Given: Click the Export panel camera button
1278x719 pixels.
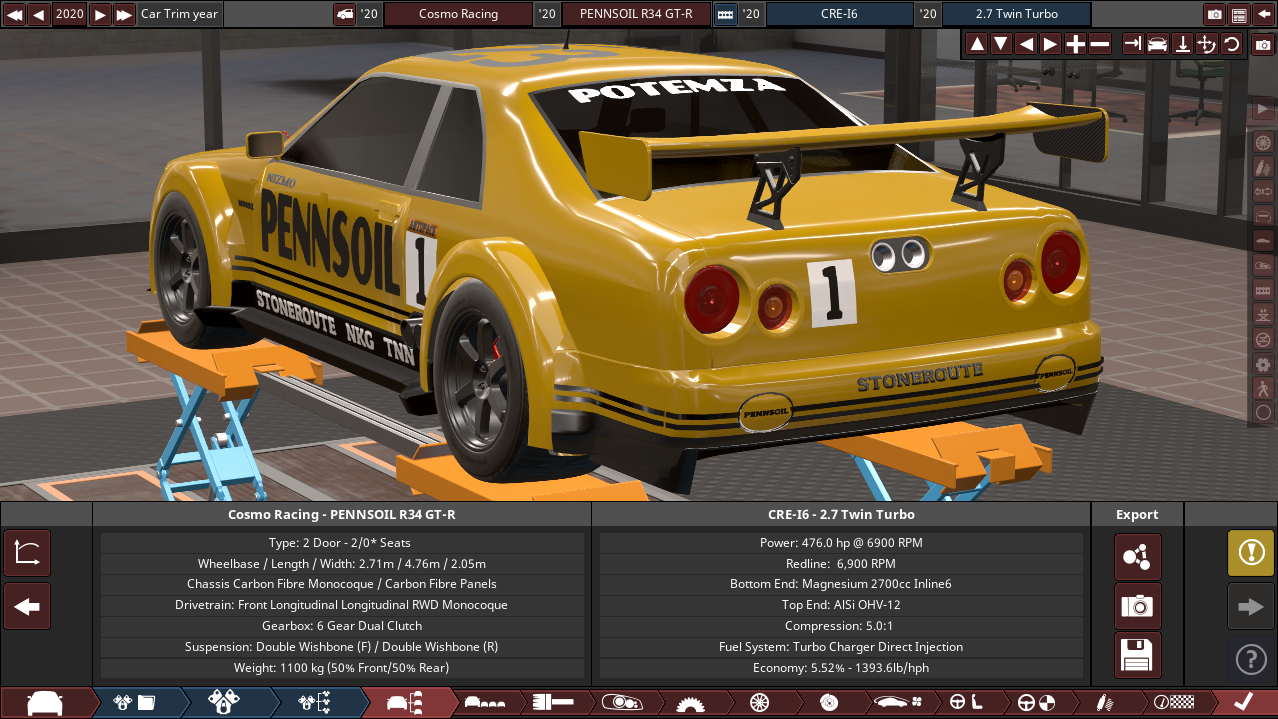Looking at the screenshot, I should [1138, 606].
